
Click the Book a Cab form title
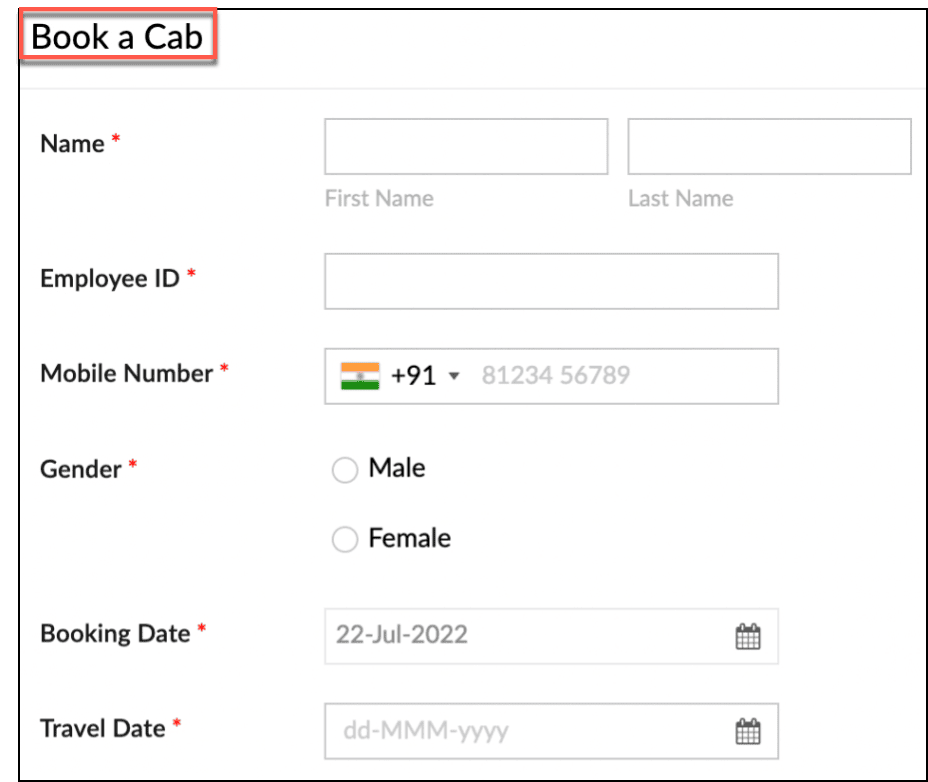[117, 37]
